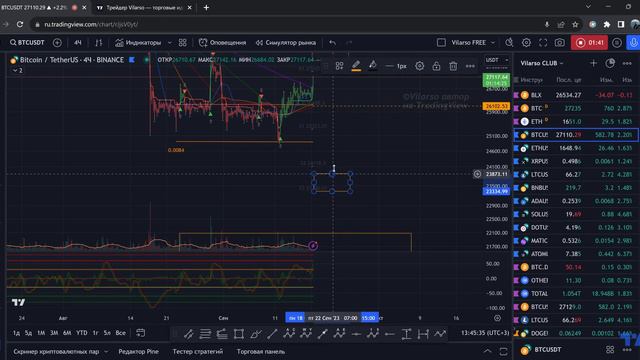Open the time axis settings gear
The width and height of the screenshot is (640, 360).
click(497, 318)
